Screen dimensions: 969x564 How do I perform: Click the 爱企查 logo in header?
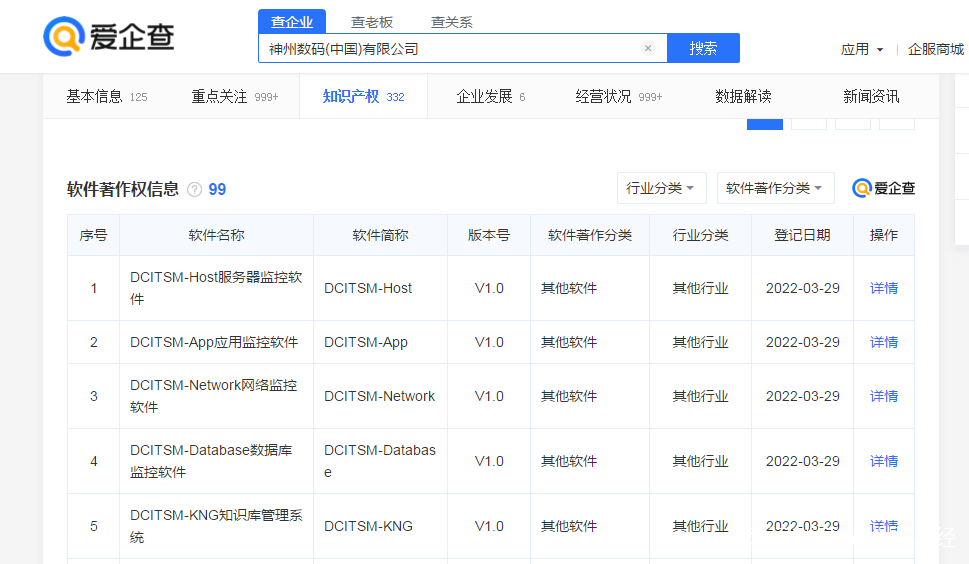point(109,37)
